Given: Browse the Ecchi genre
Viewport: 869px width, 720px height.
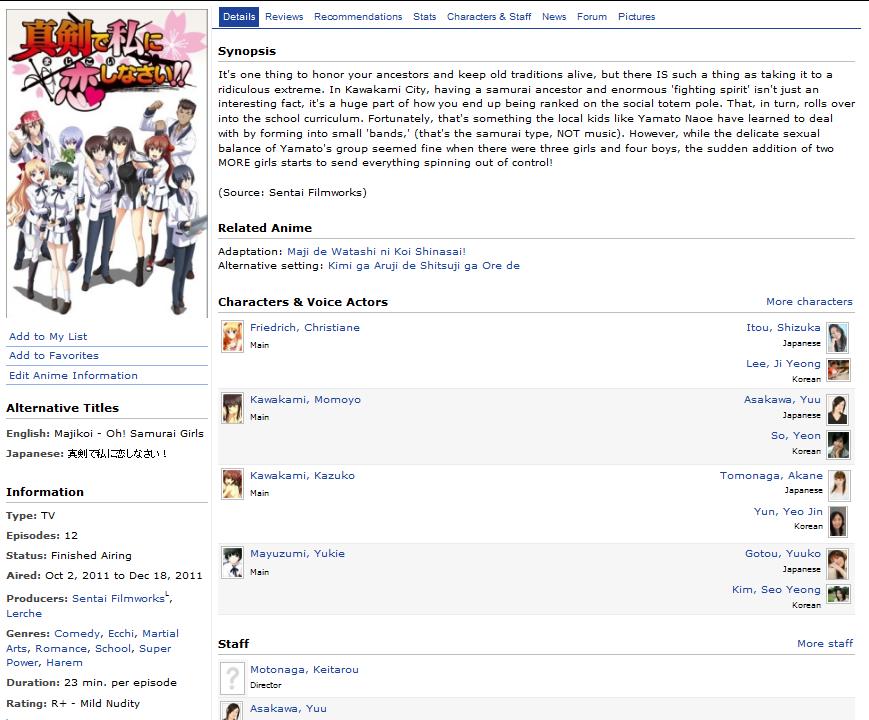Looking at the screenshot, I should pos(121,634).
